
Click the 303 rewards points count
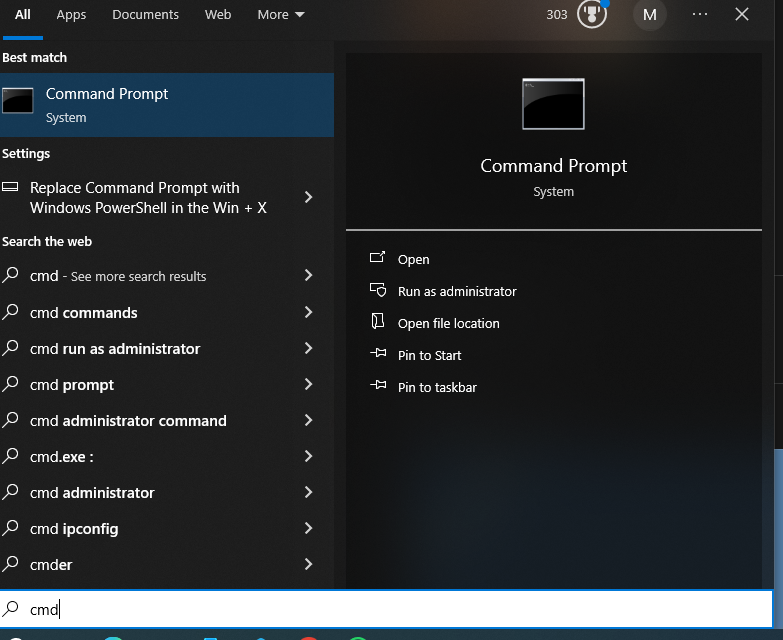[557, 14]
